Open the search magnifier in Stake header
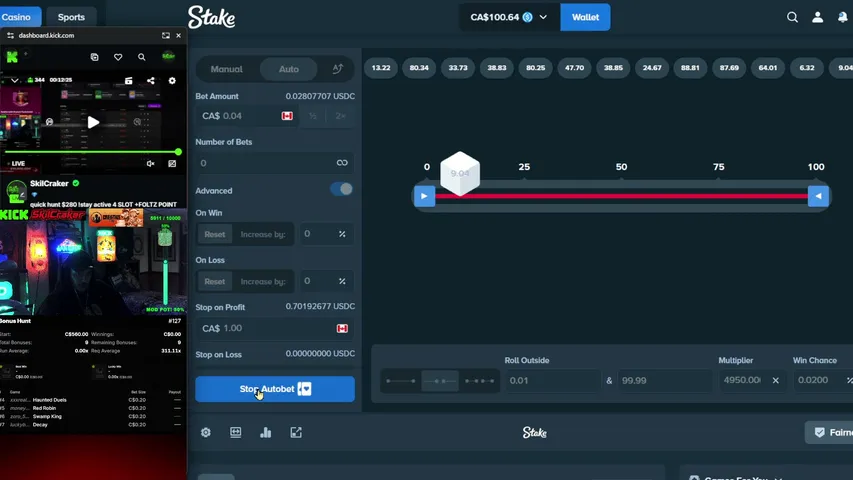The image size is (853, 480). [792, 17]
